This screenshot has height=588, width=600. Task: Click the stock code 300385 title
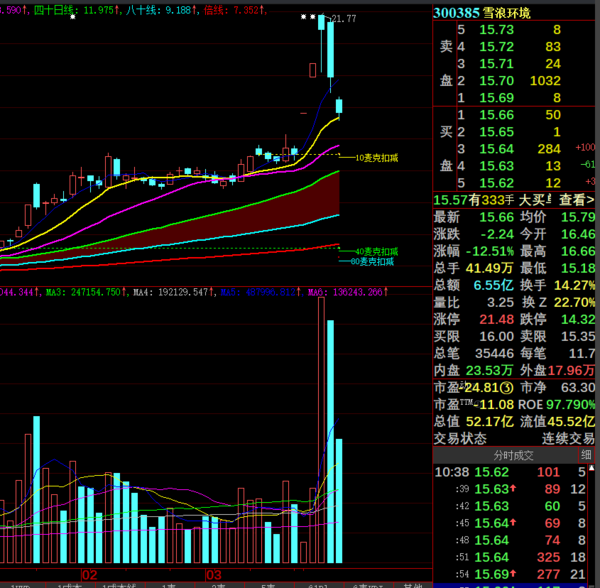[x=455, y=12]
